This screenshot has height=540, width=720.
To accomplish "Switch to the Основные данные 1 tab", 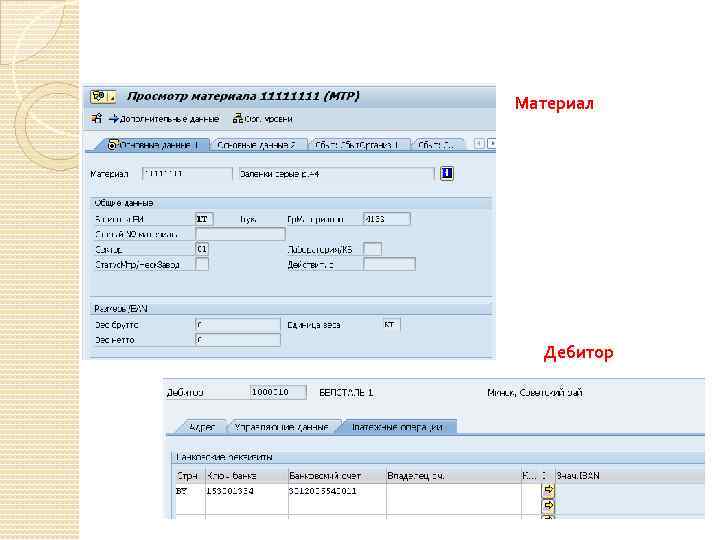I will (x=153, y=145).
